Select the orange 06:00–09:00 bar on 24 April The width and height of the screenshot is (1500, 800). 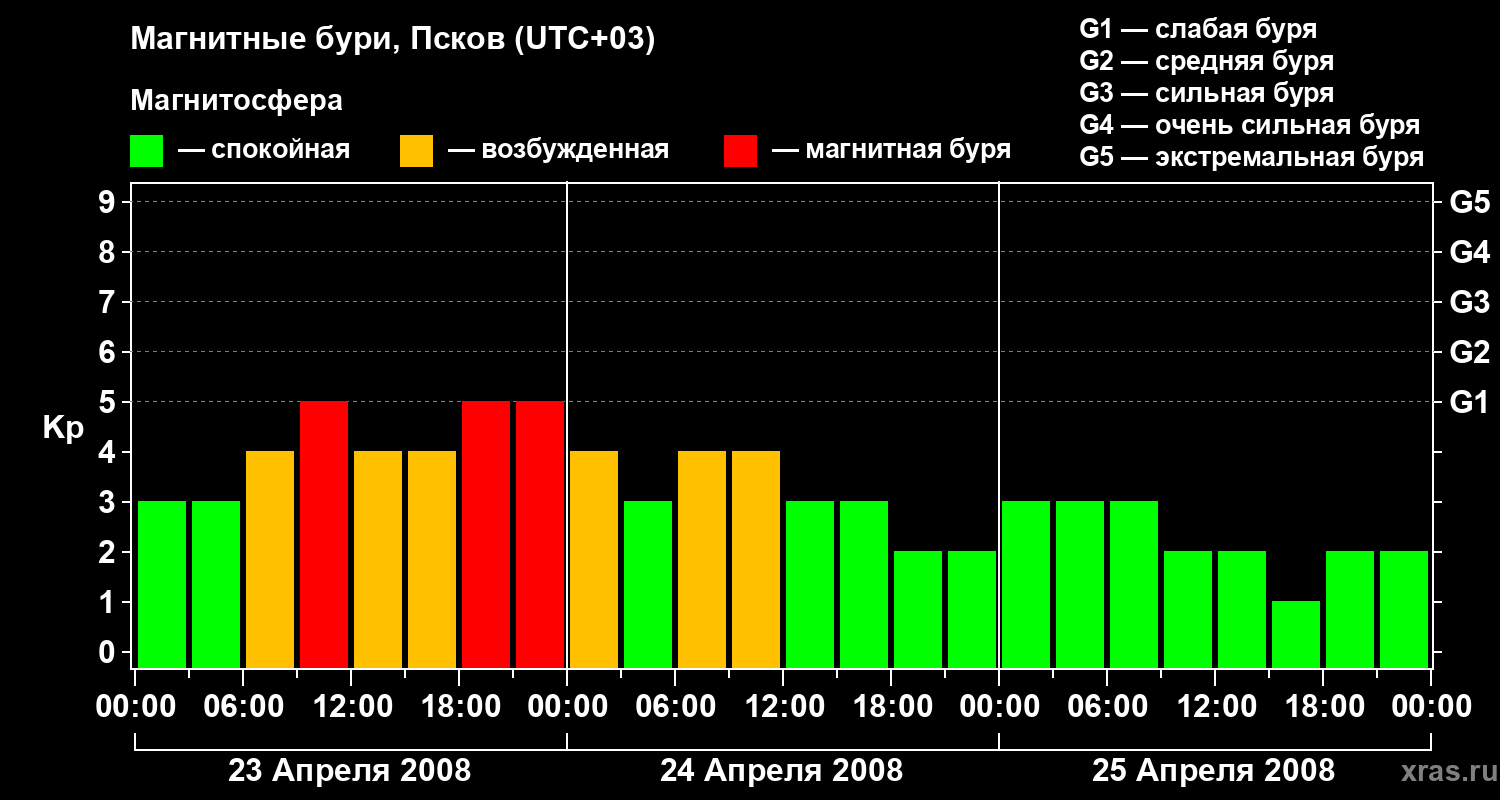click(702, 559)
